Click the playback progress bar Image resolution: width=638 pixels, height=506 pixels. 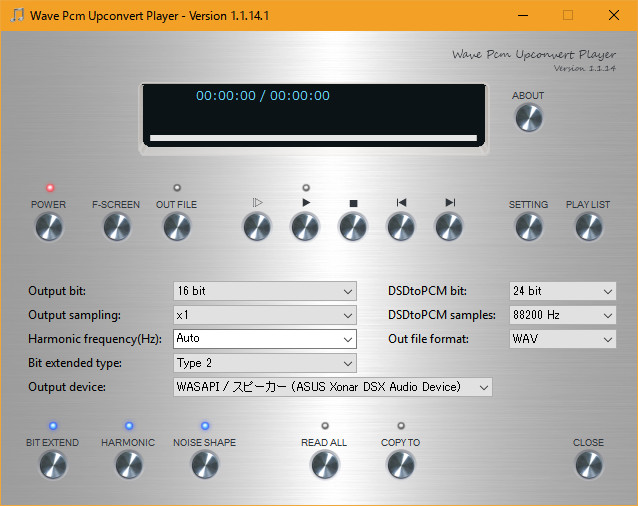(313, 138)
